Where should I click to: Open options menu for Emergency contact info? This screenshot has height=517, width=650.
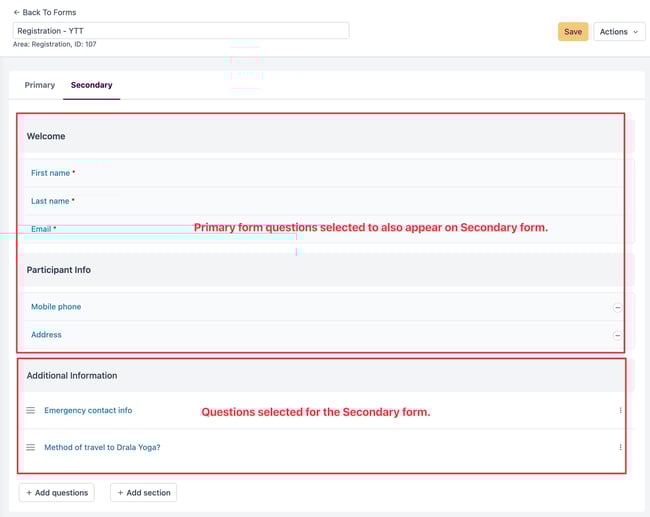620,410
